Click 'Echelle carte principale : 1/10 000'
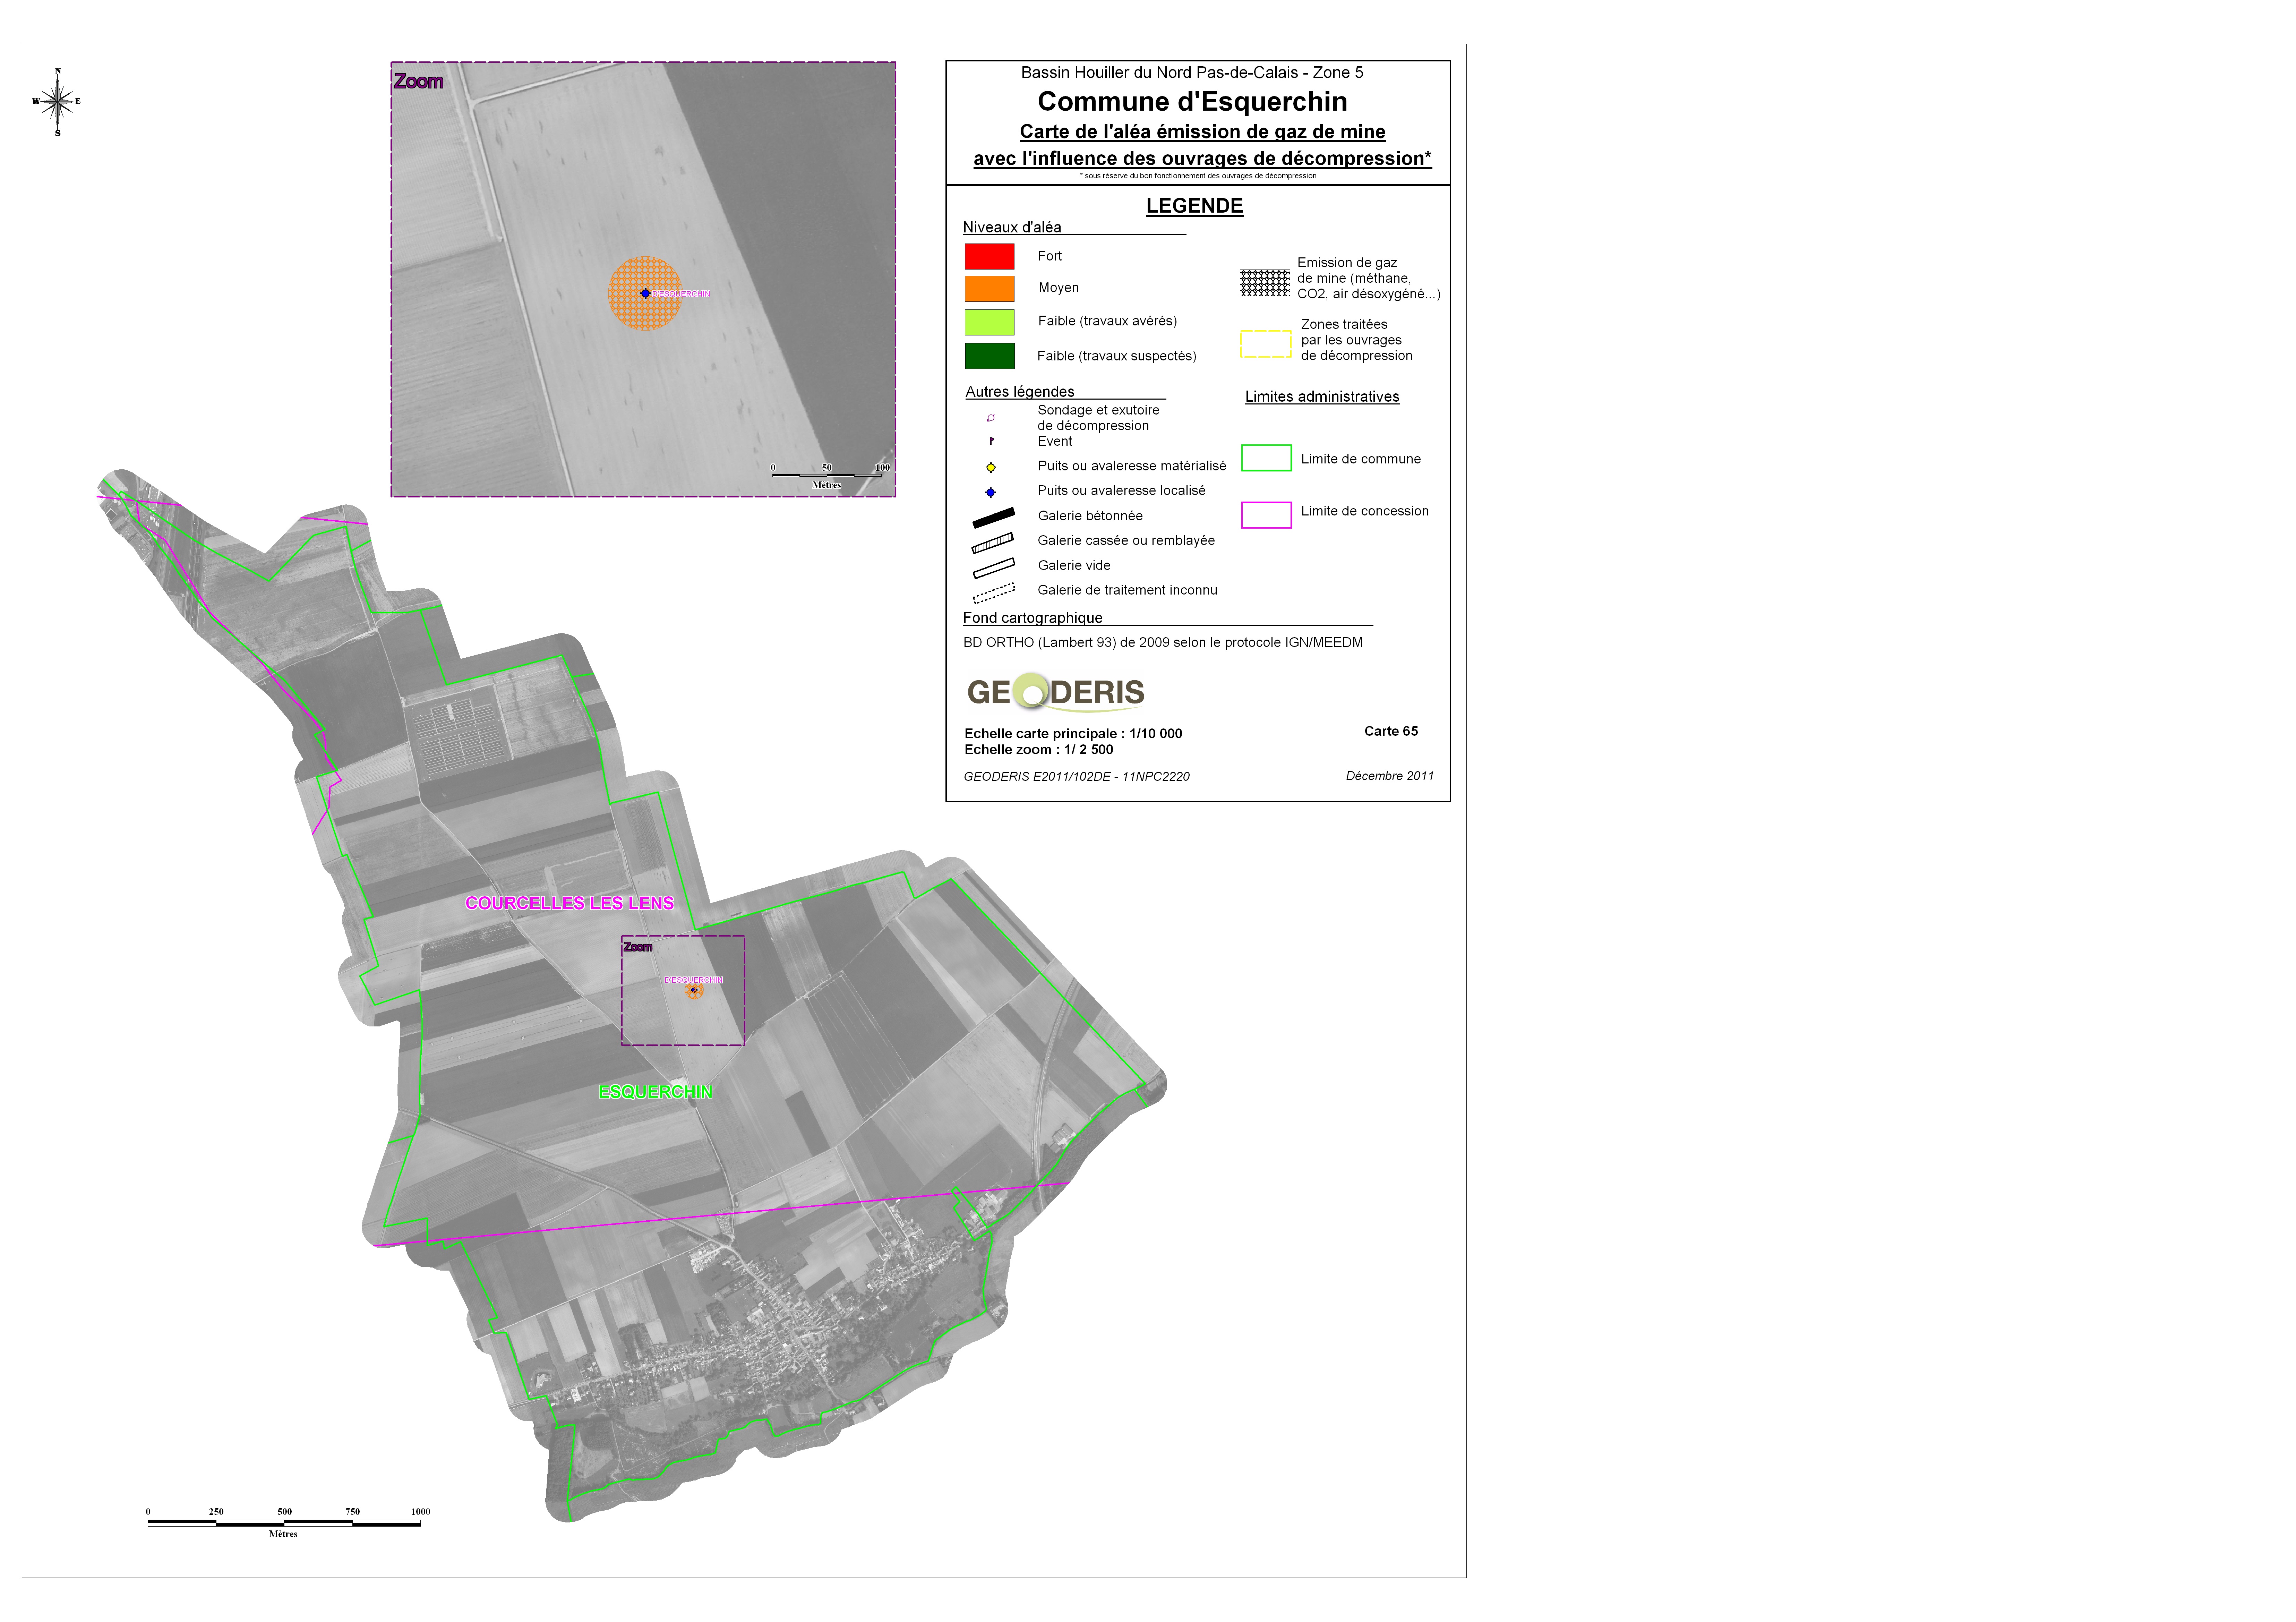The image size is (2296, 1622). pos(1073,734)
